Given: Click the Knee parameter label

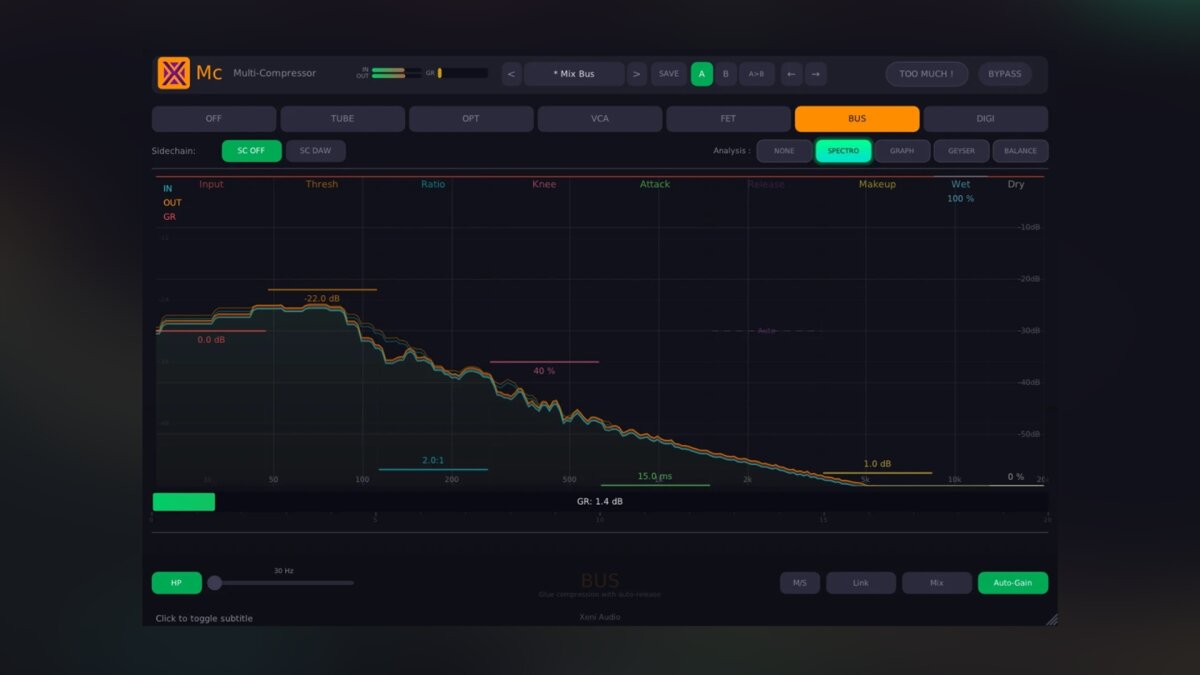Looking at the screenshot, I should pyautogui.click(x=544, y=184).
